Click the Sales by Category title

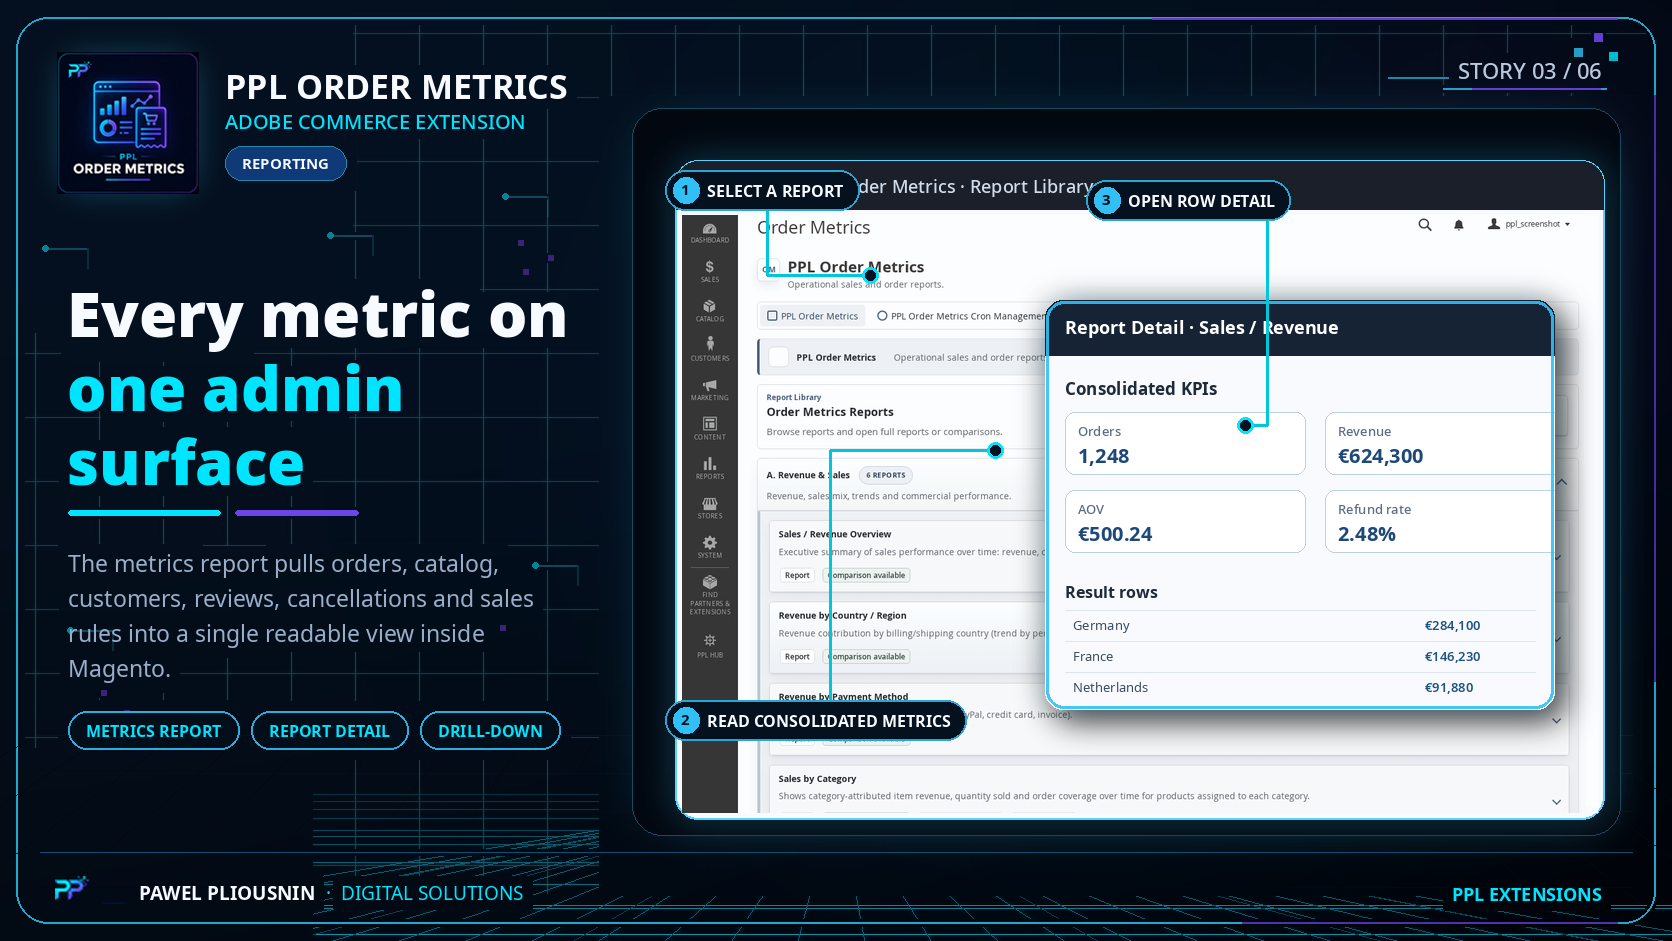pyautogui.click(x=817, y=779)
